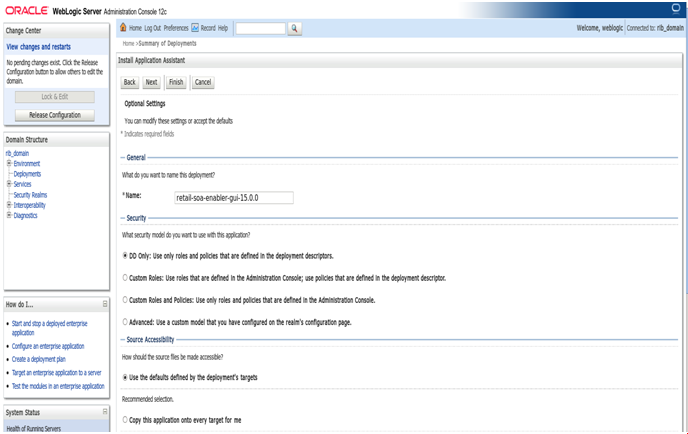Click Record in the toolbar
Viewport: 688px width, 434px height.
tap(208, 28)
